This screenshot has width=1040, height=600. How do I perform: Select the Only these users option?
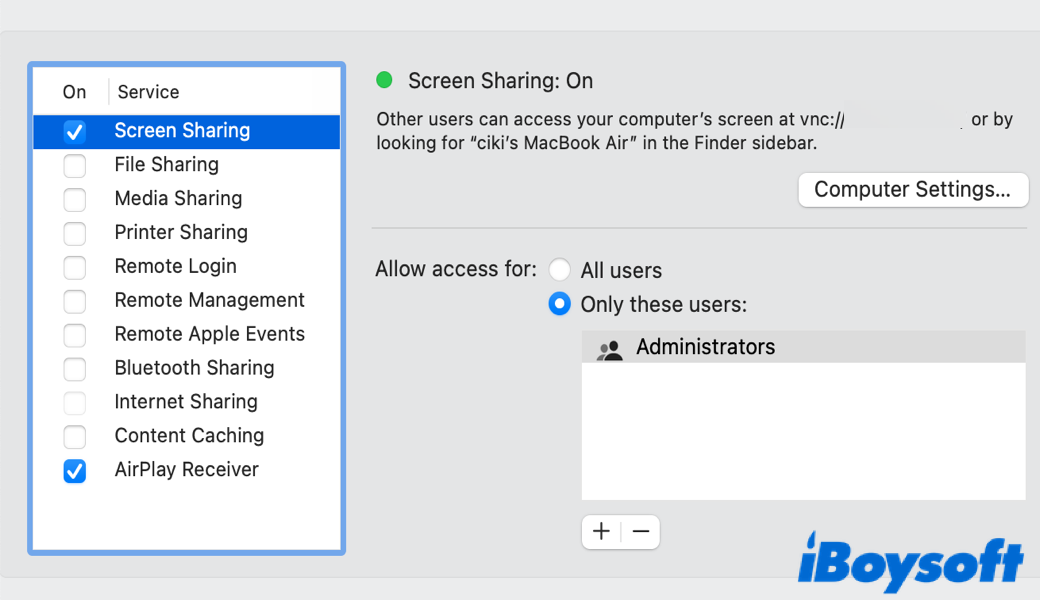pos(560,304)
